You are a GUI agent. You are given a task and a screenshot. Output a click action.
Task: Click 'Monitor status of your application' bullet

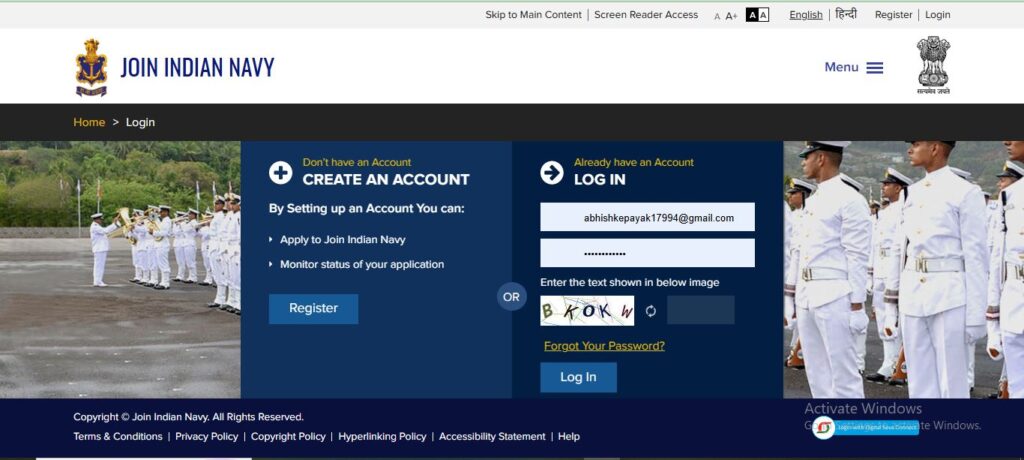[362, 265]
